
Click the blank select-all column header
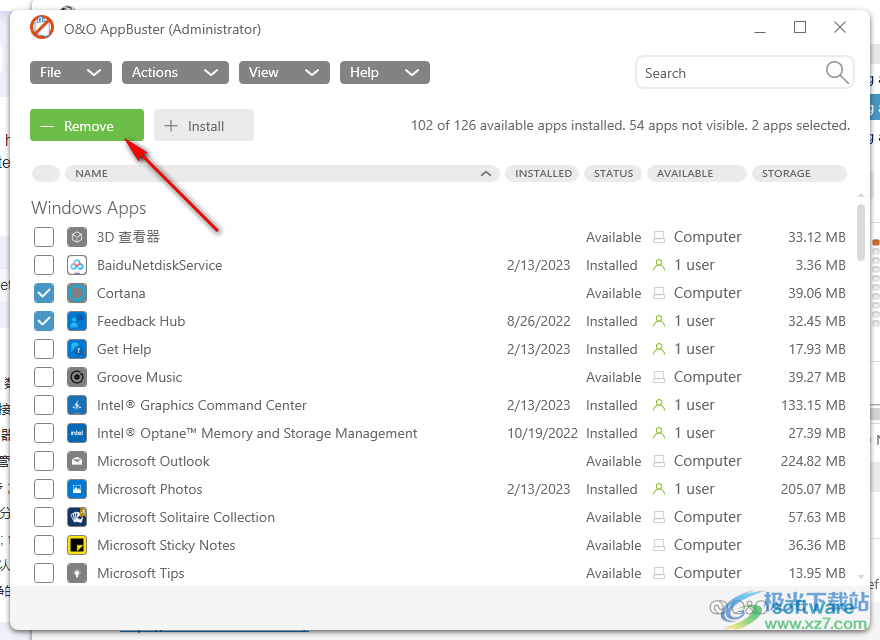point(46,173)
